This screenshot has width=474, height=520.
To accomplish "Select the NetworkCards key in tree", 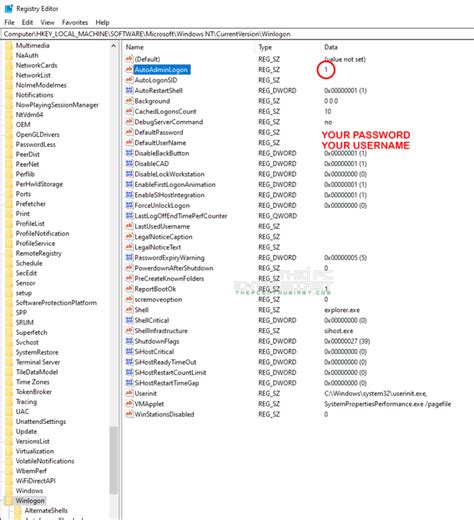I will coord(36,65).
